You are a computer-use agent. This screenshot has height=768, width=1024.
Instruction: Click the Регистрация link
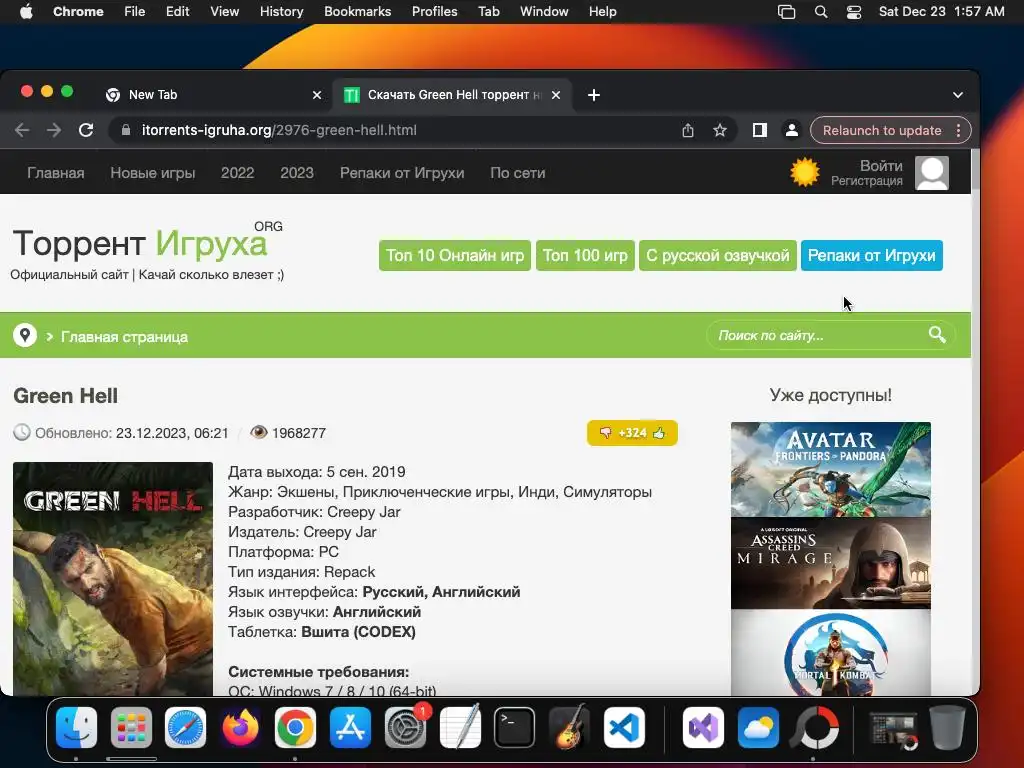[x=866, y=181]
